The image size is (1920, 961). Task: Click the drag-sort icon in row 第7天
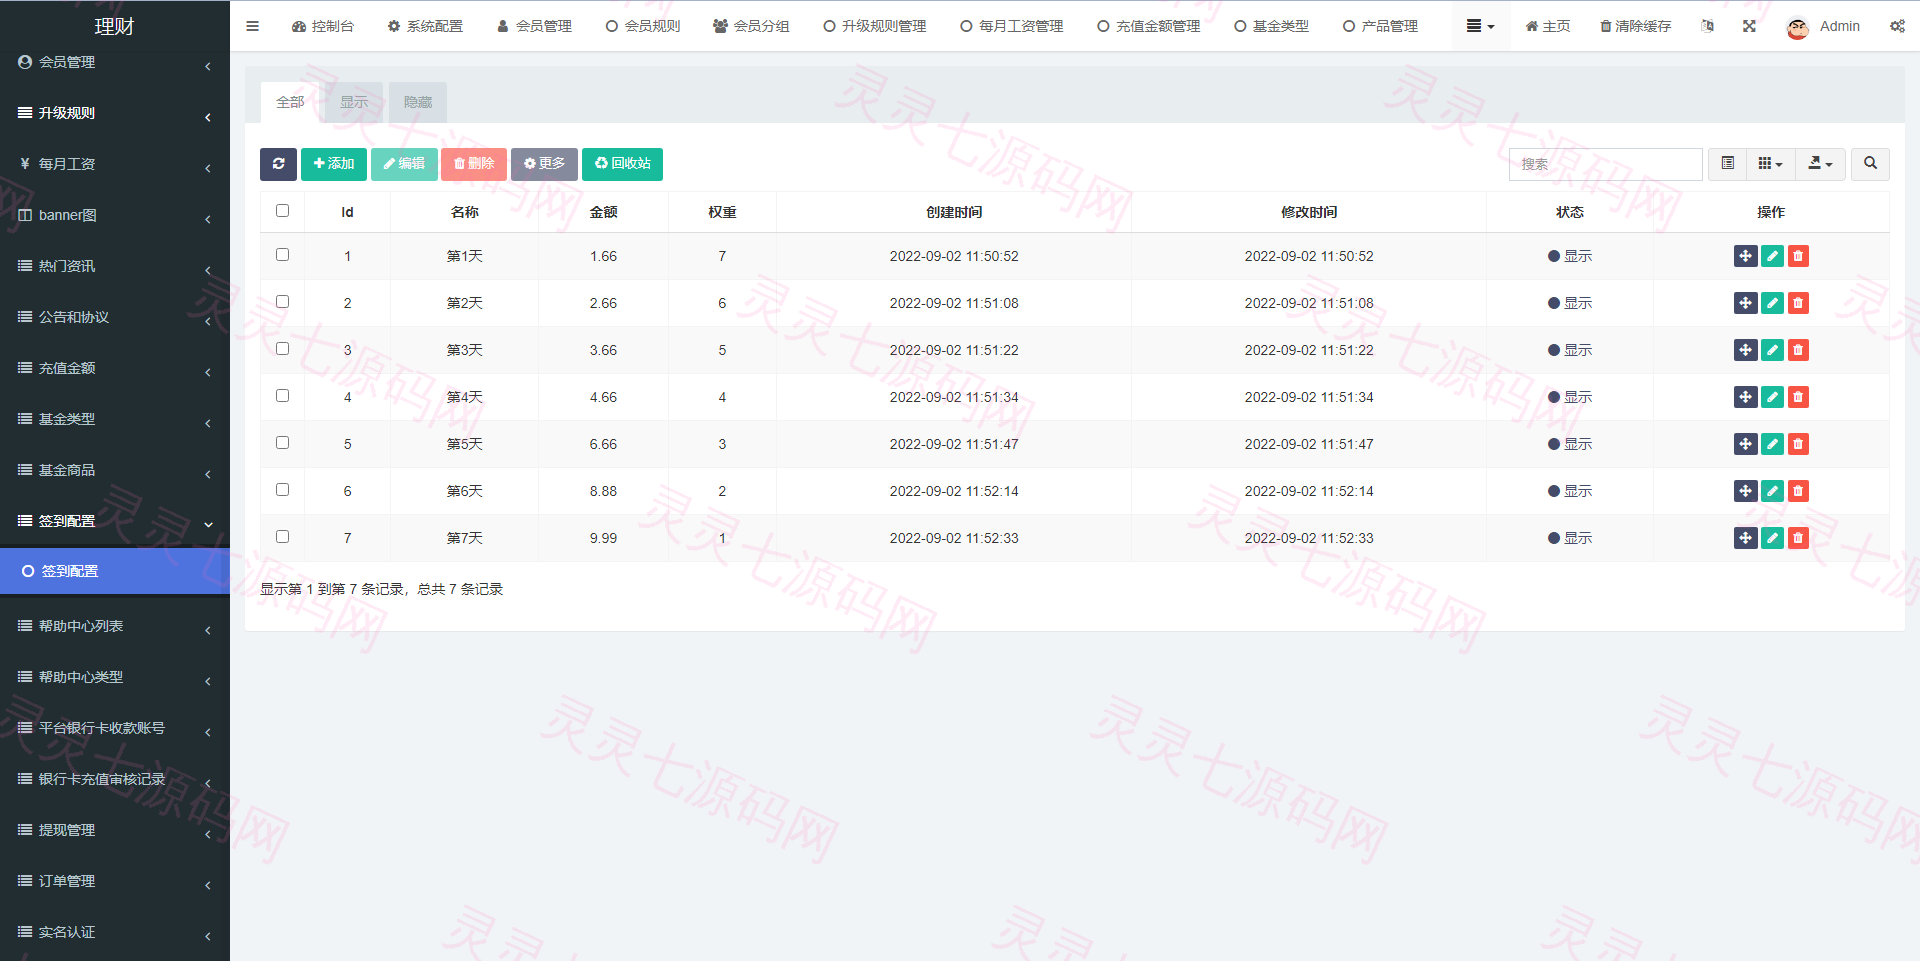pos(1745,538)
